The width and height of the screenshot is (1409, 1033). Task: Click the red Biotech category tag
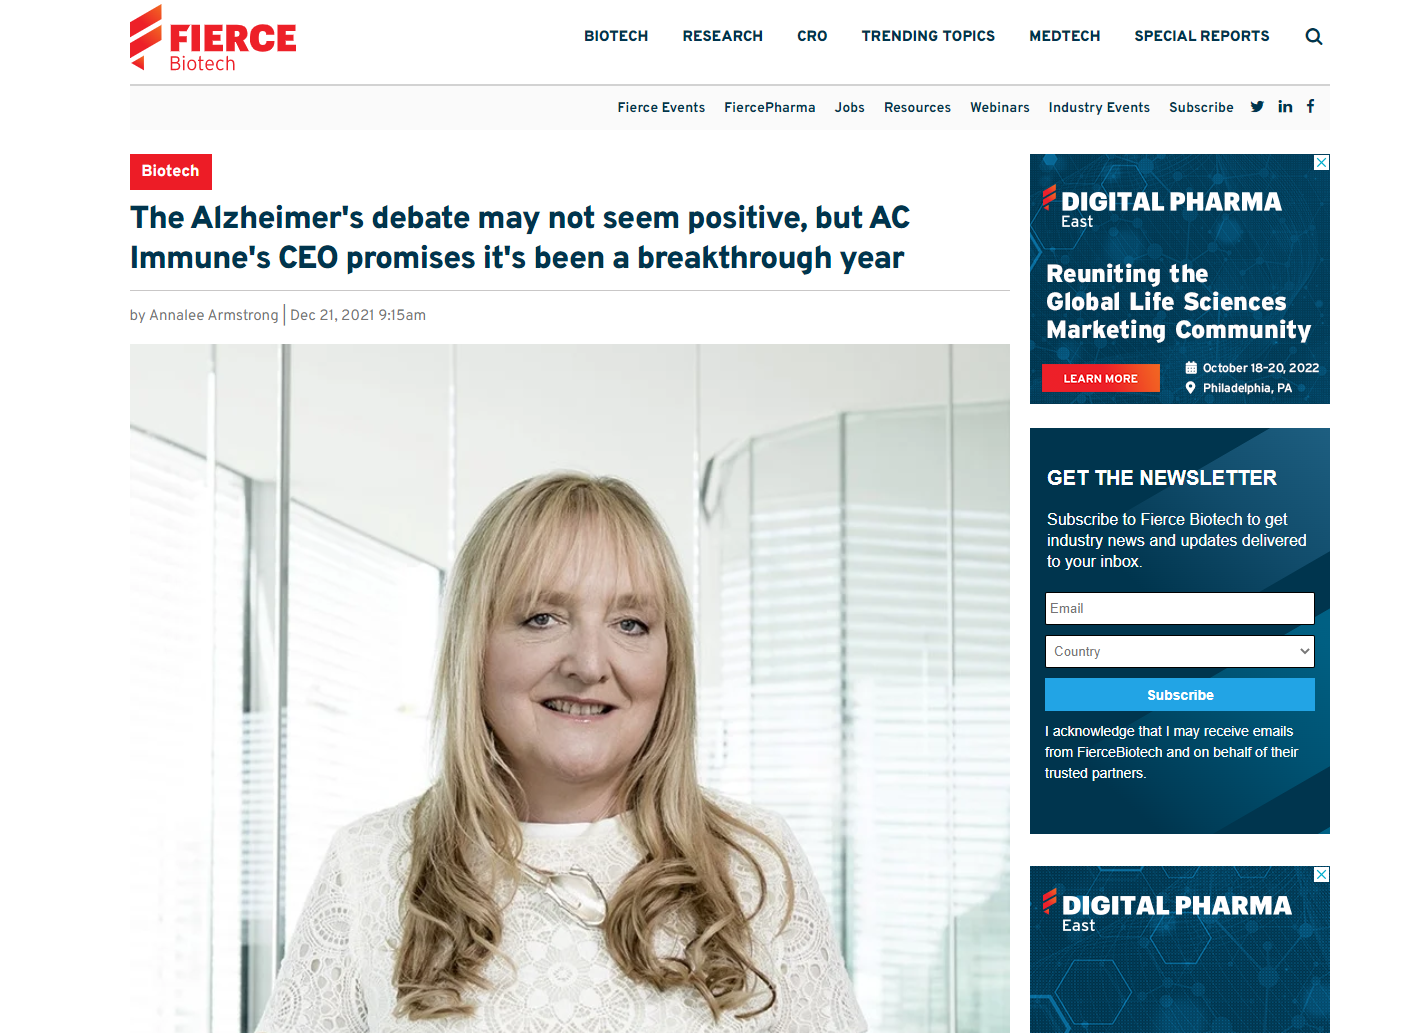pyautogui.click(x=171, y=171)
